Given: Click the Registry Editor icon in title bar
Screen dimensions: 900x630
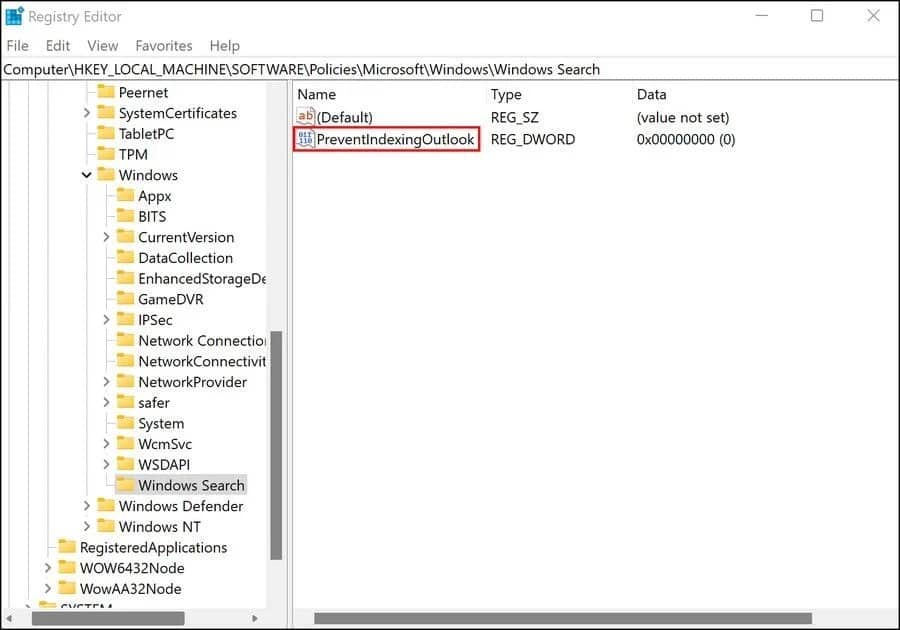Looking at the screenshot, I should [13, 16].
